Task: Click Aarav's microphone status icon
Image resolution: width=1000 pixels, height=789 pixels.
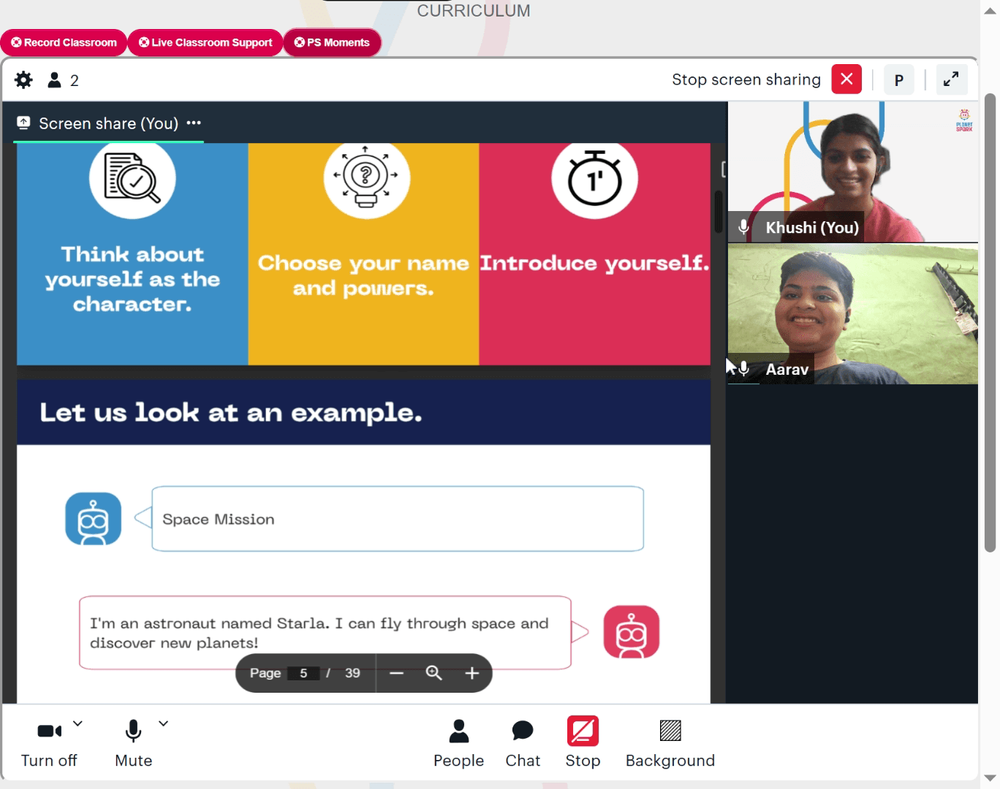Action: [x=744, y=369]
